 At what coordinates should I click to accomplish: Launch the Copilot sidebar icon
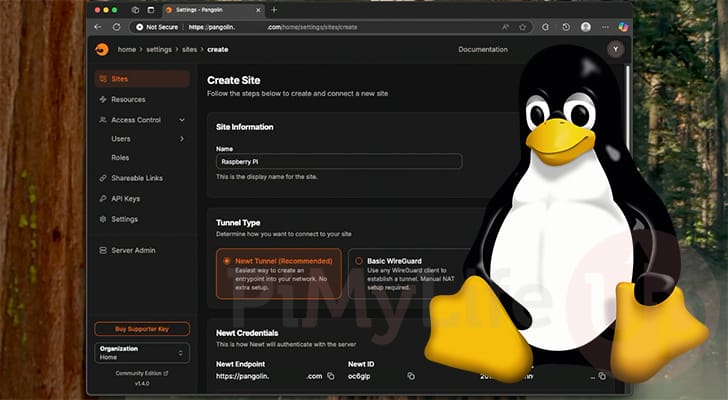(623, 27)
